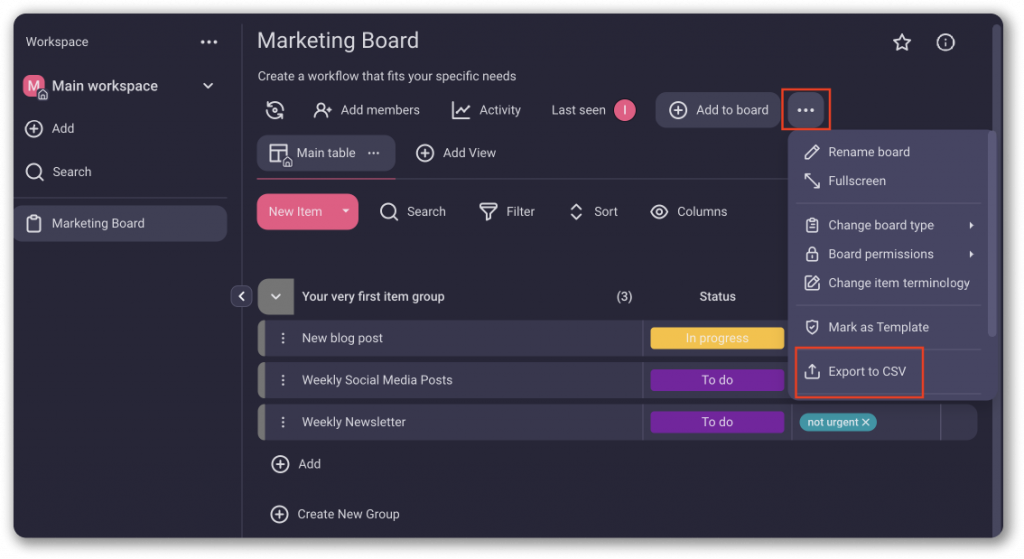Expand the Main workspace dropdown
Viewport: 1024px width, 559px height.
click(x=208, y=86)
